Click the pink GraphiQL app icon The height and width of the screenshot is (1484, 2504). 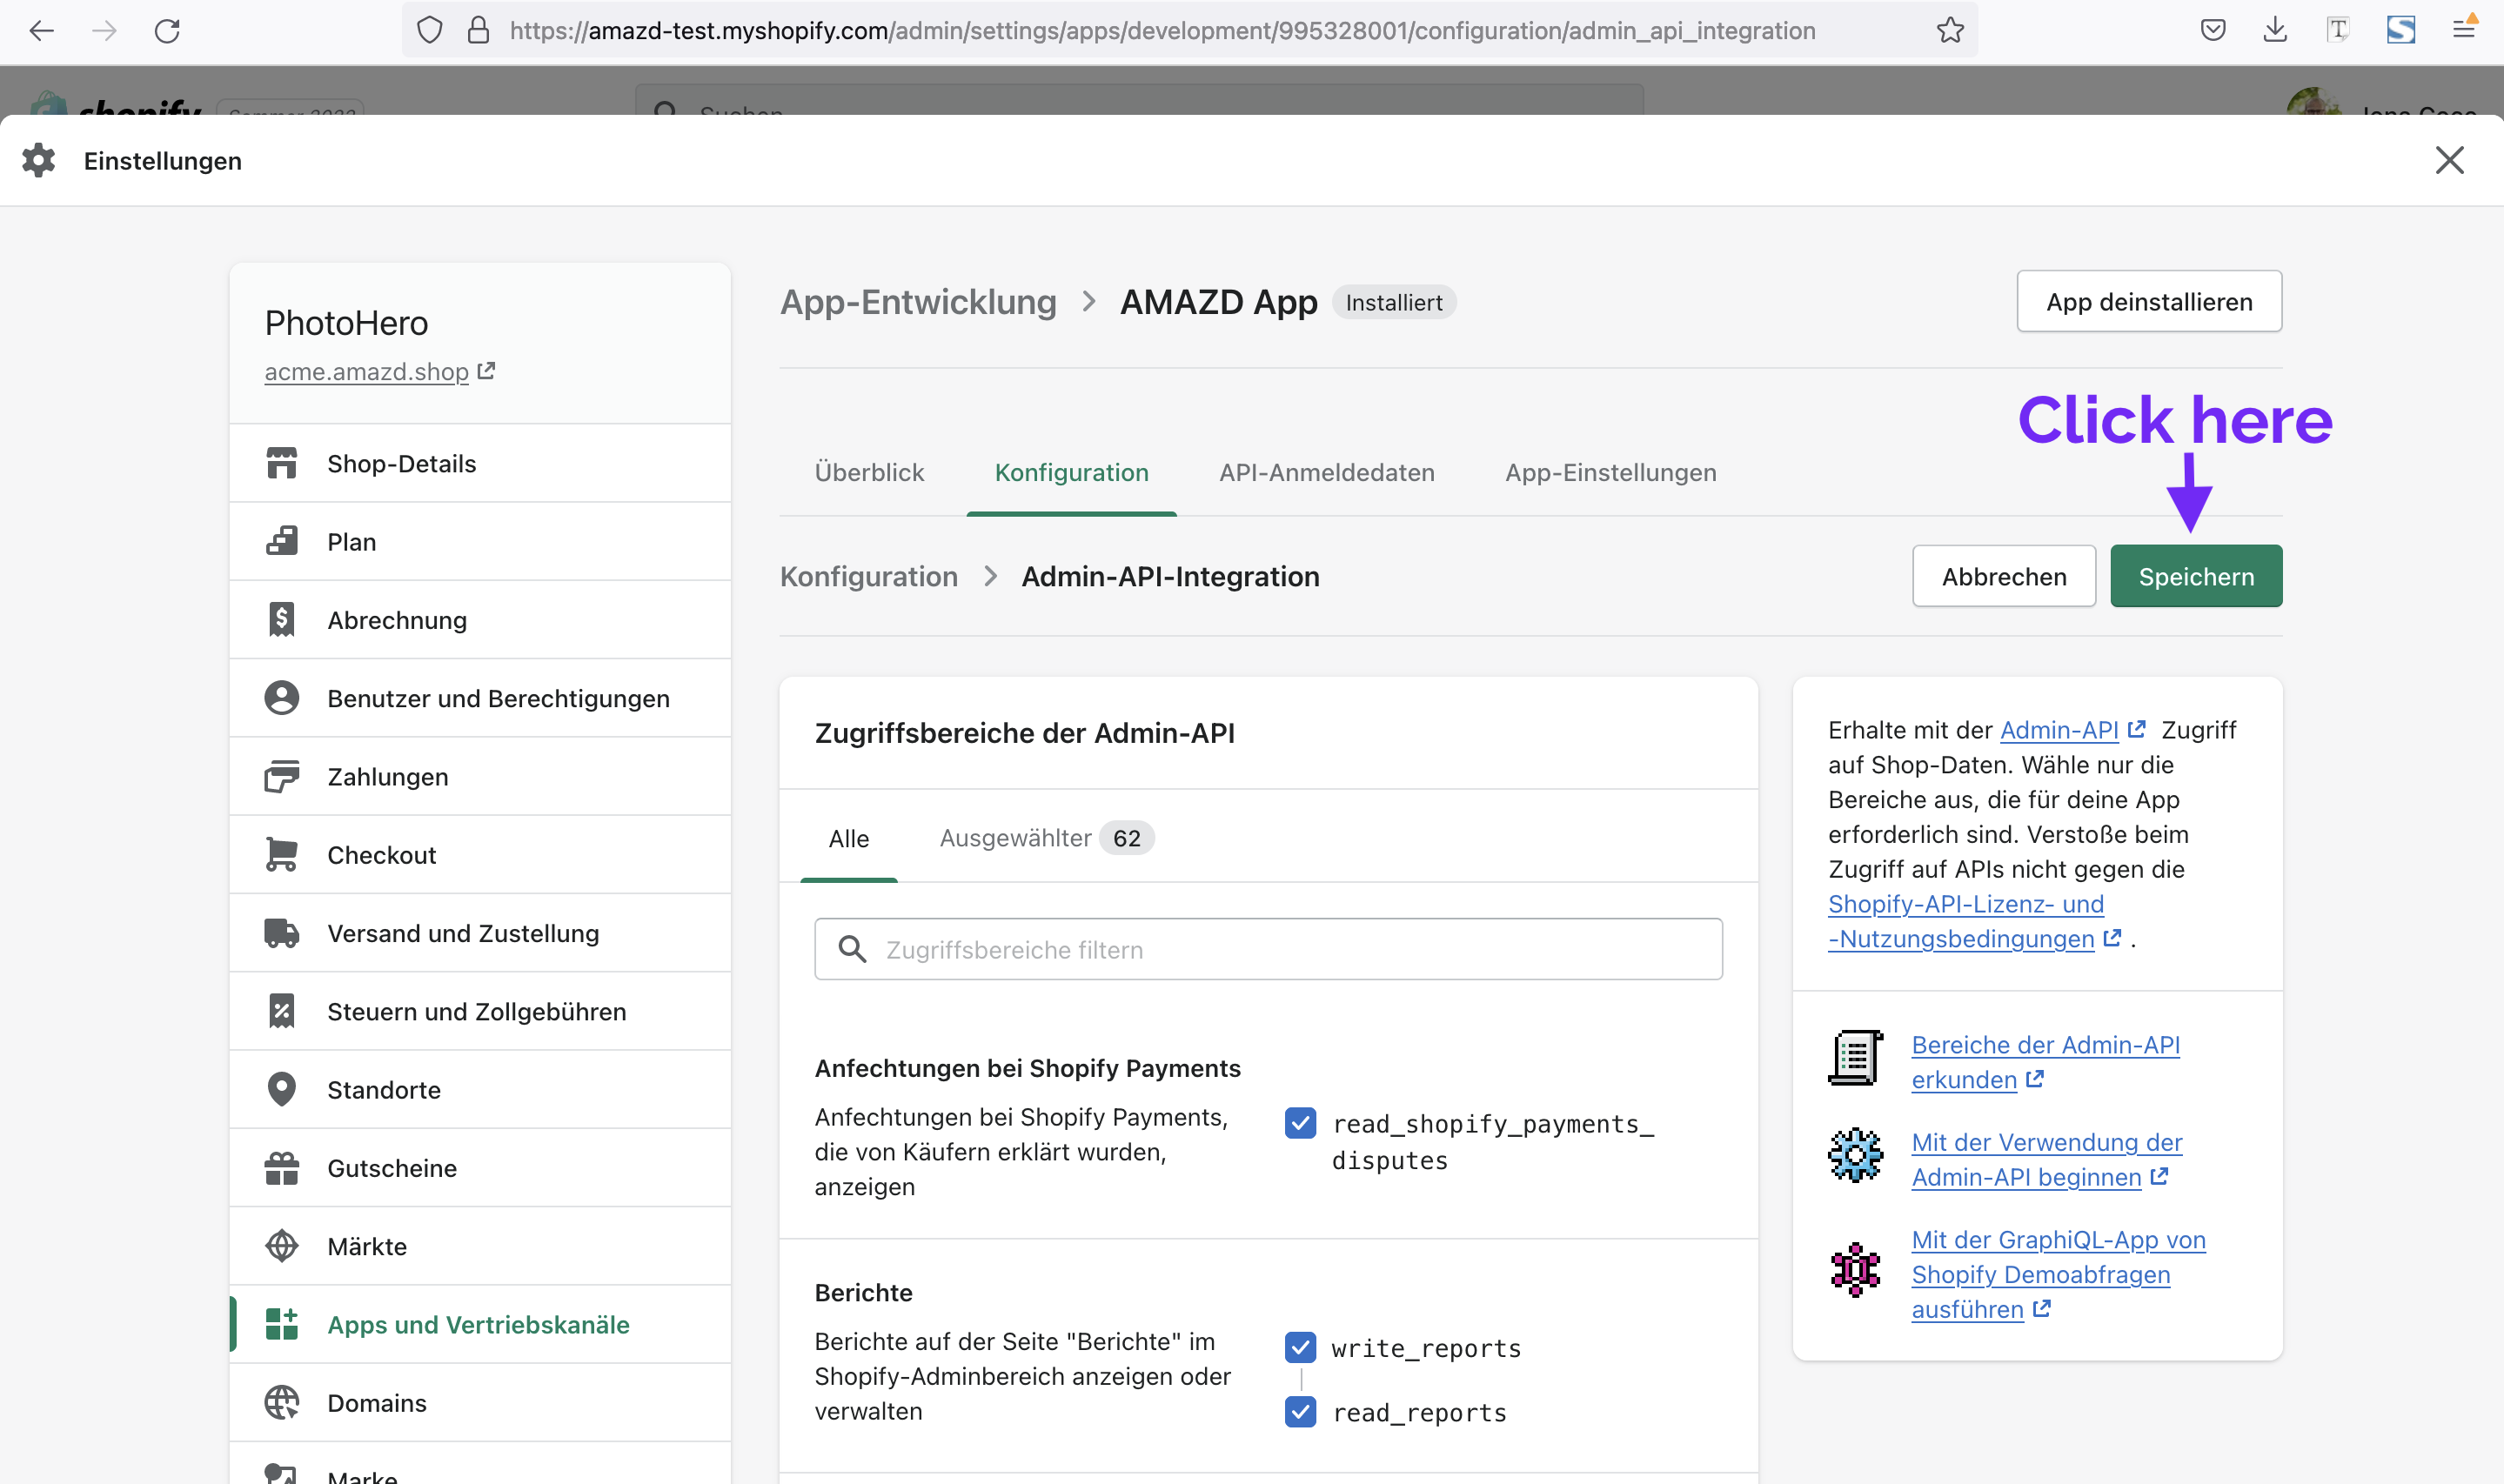pos(1855,1269)
